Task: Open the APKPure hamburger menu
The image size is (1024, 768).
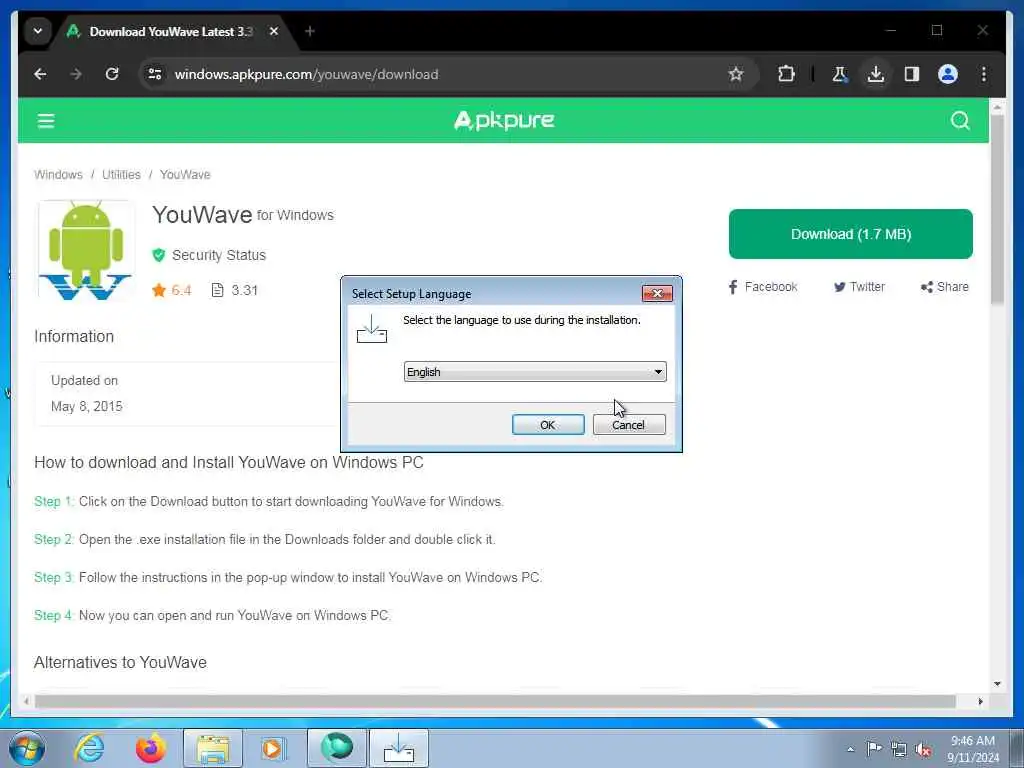Action: coord(46,121)
